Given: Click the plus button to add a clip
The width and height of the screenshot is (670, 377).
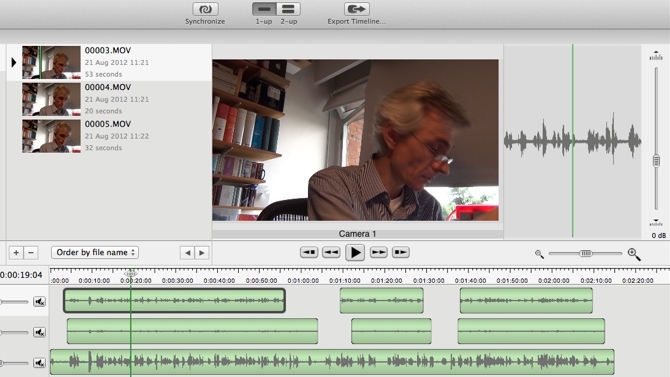Looking at the screenshot, I should (16, 253).
